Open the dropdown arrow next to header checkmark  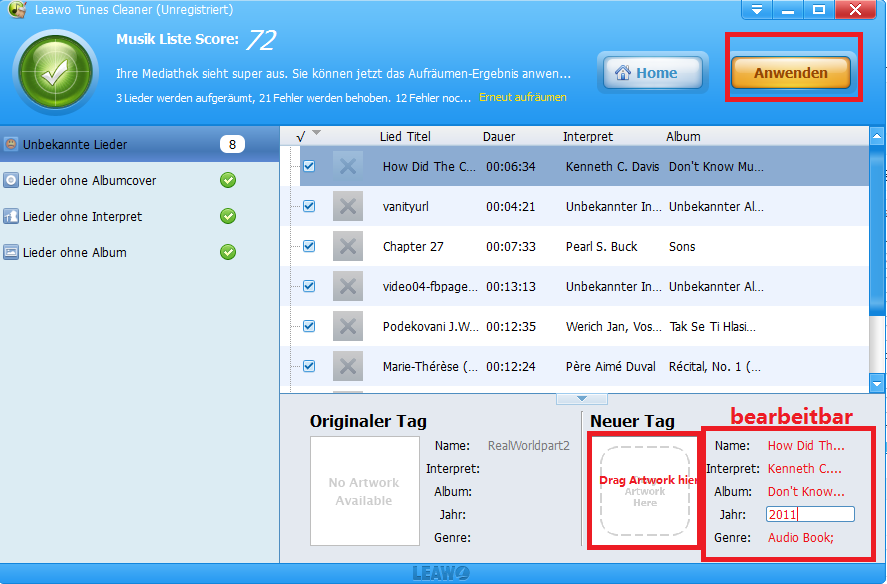tap(317, 133)
